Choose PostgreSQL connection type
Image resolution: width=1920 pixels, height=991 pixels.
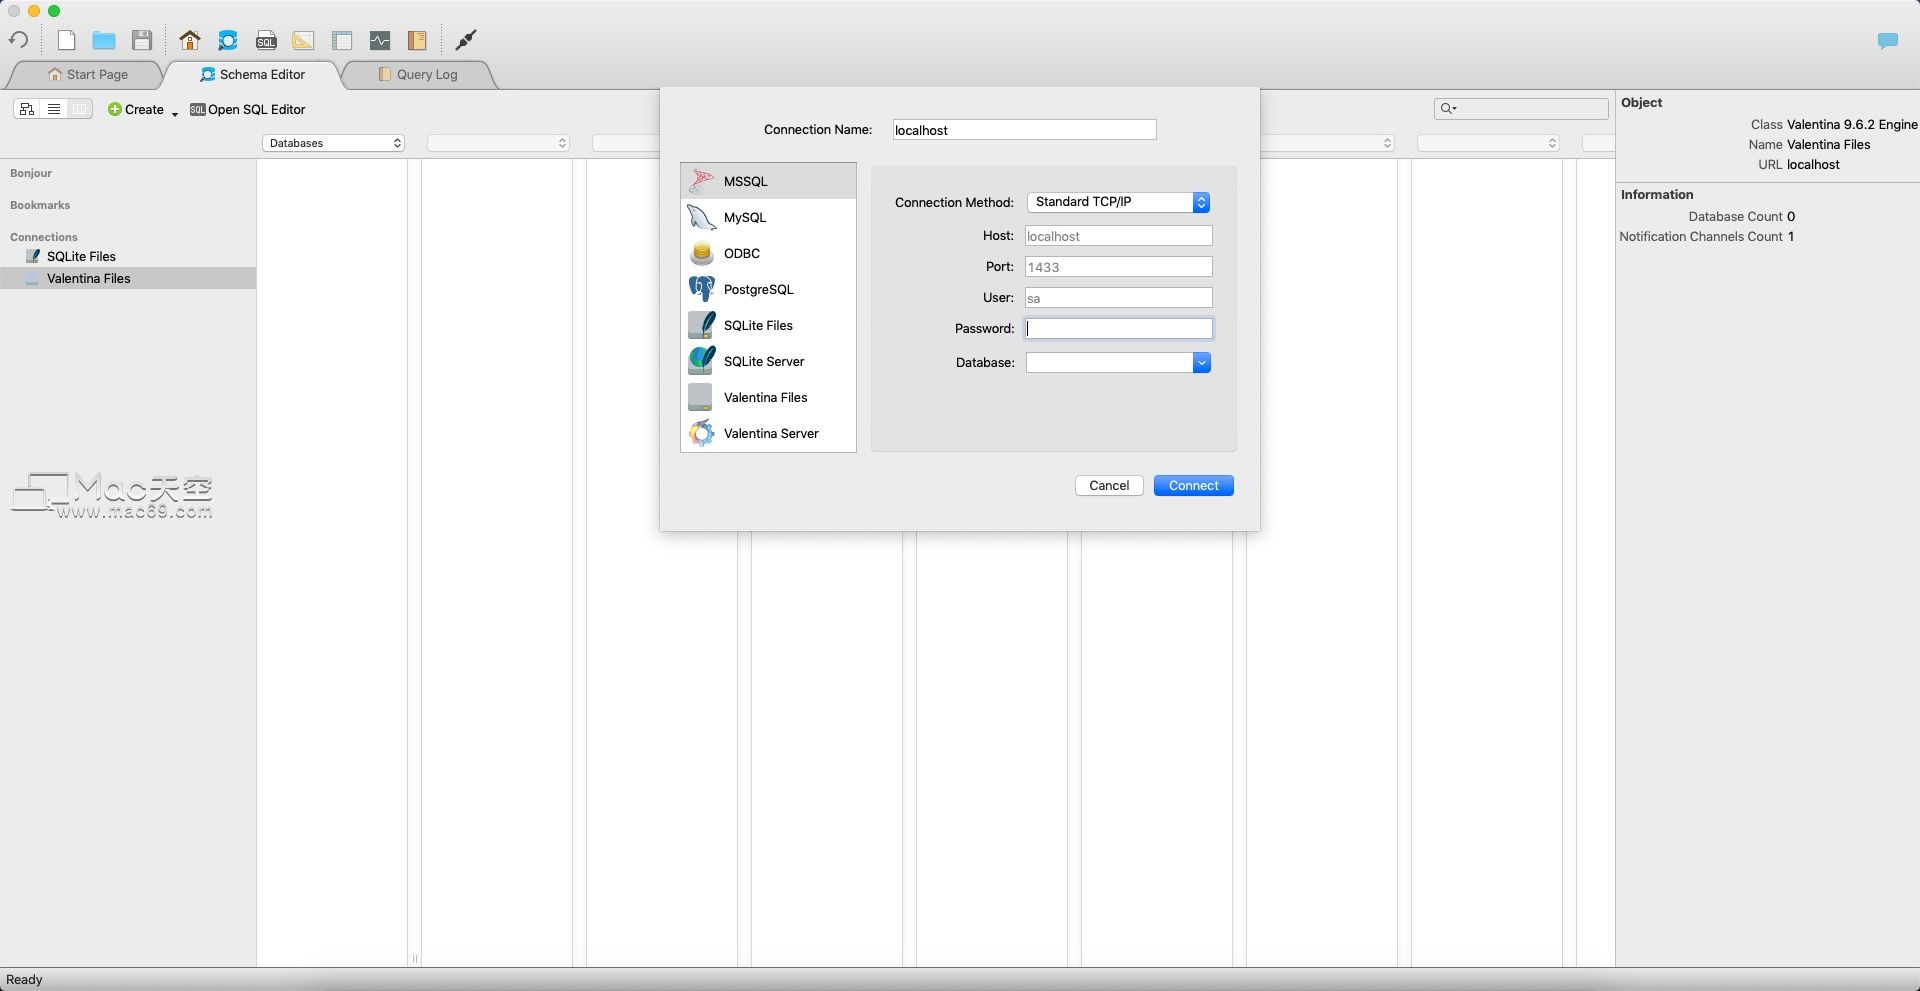[x=768, y=289]
